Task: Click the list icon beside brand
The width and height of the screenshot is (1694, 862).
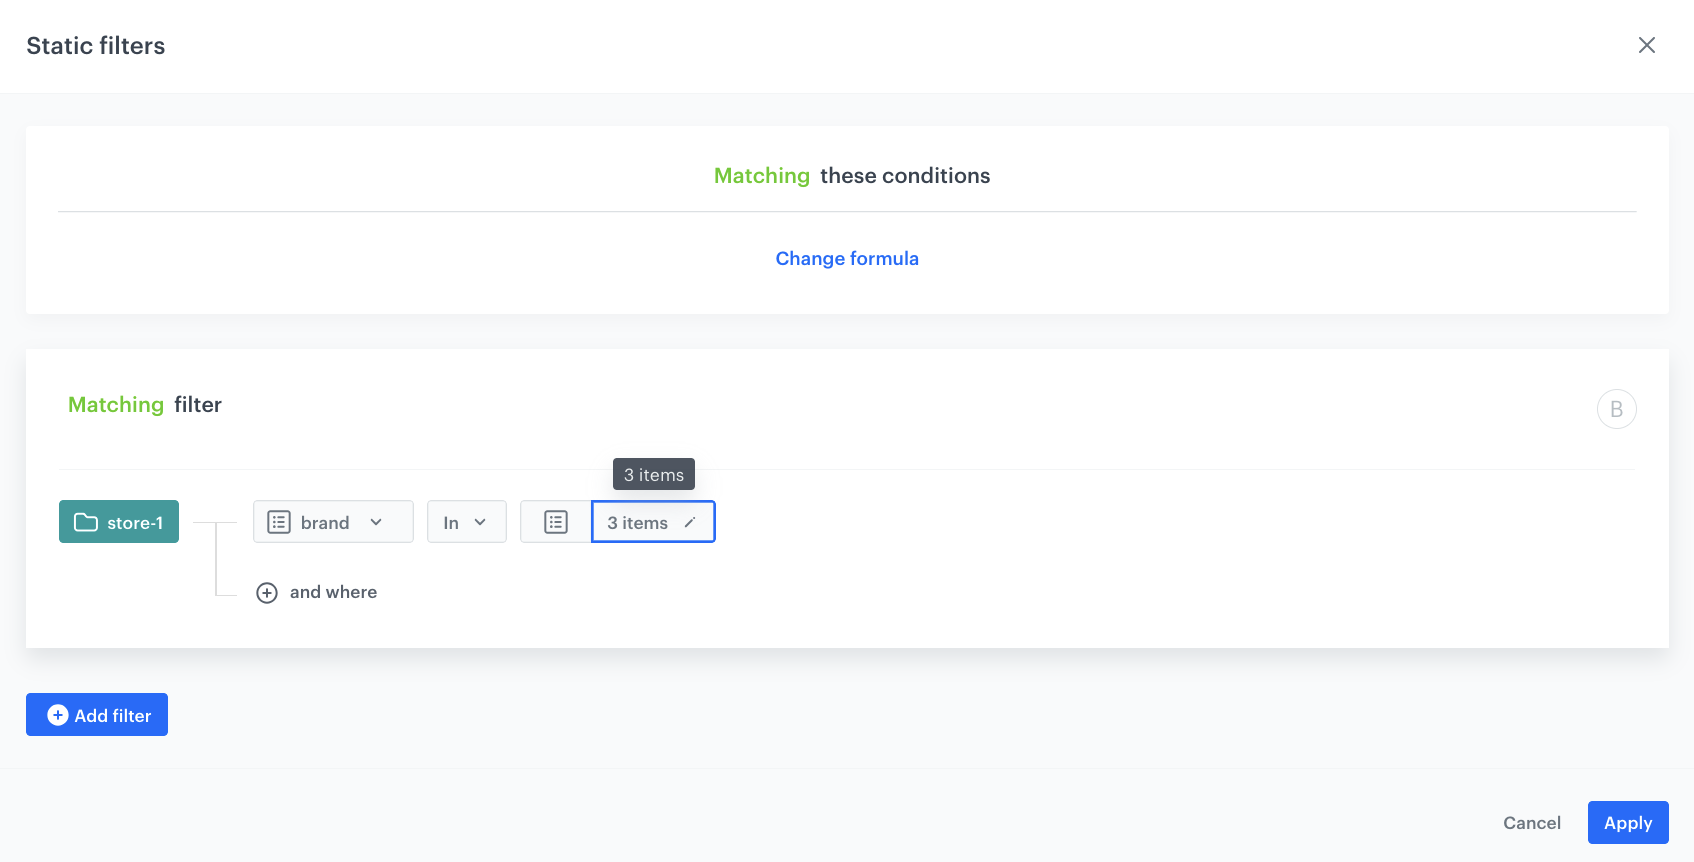Action: (279, 522)
